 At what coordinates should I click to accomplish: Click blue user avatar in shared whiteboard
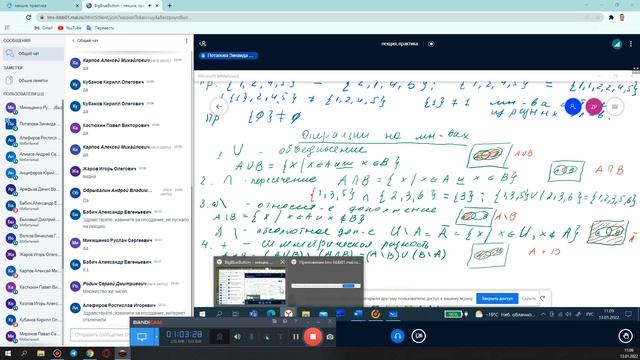pyautogui.click(x=573, y=107)
